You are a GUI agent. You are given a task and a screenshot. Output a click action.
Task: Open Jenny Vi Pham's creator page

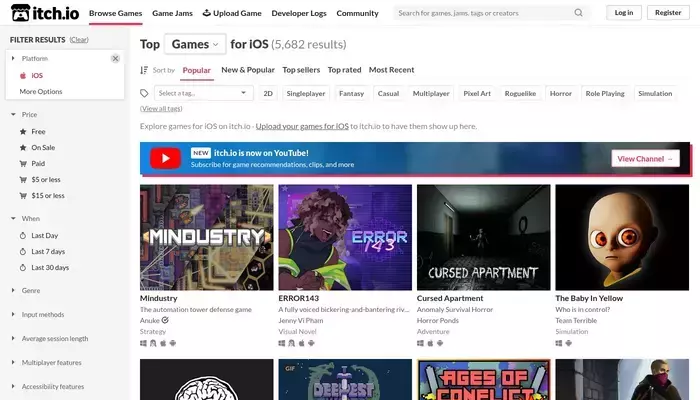pos(301,321)
